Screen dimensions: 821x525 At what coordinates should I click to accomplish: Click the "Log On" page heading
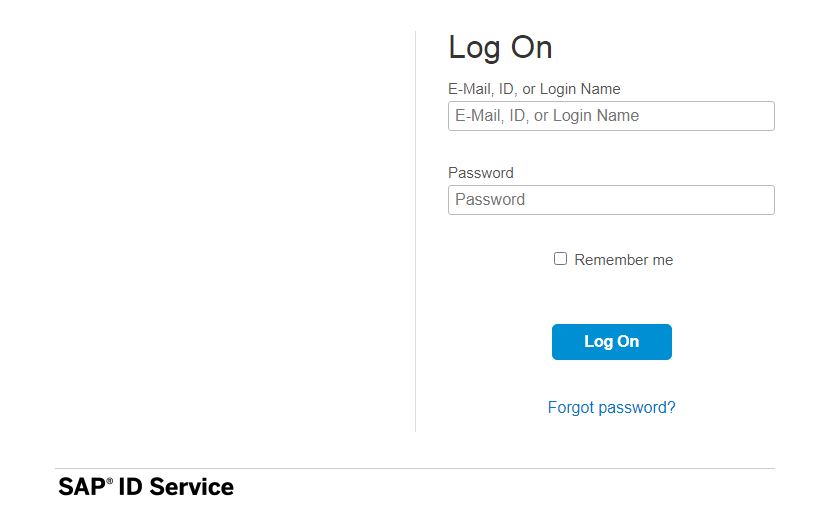(500, 48)
